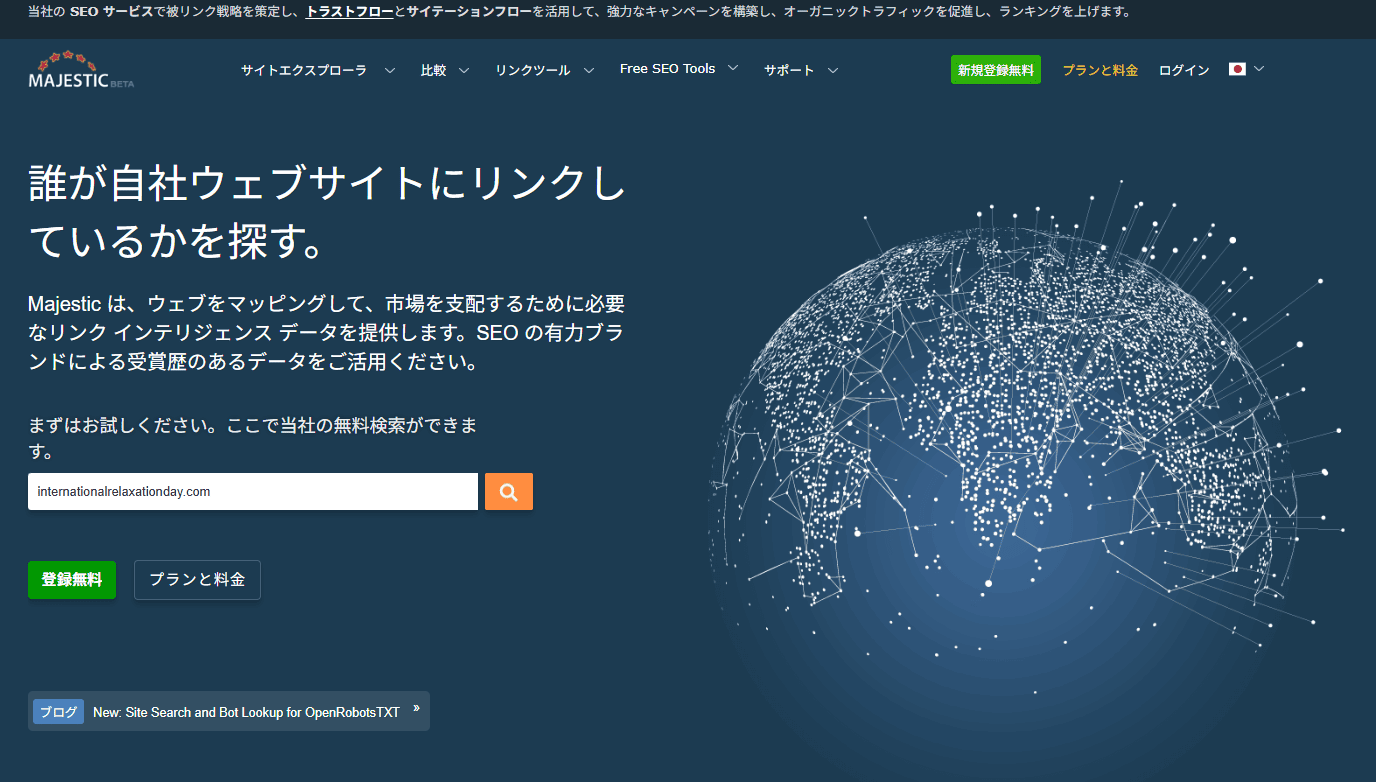Open the language selector chevron

point(1259,69)
